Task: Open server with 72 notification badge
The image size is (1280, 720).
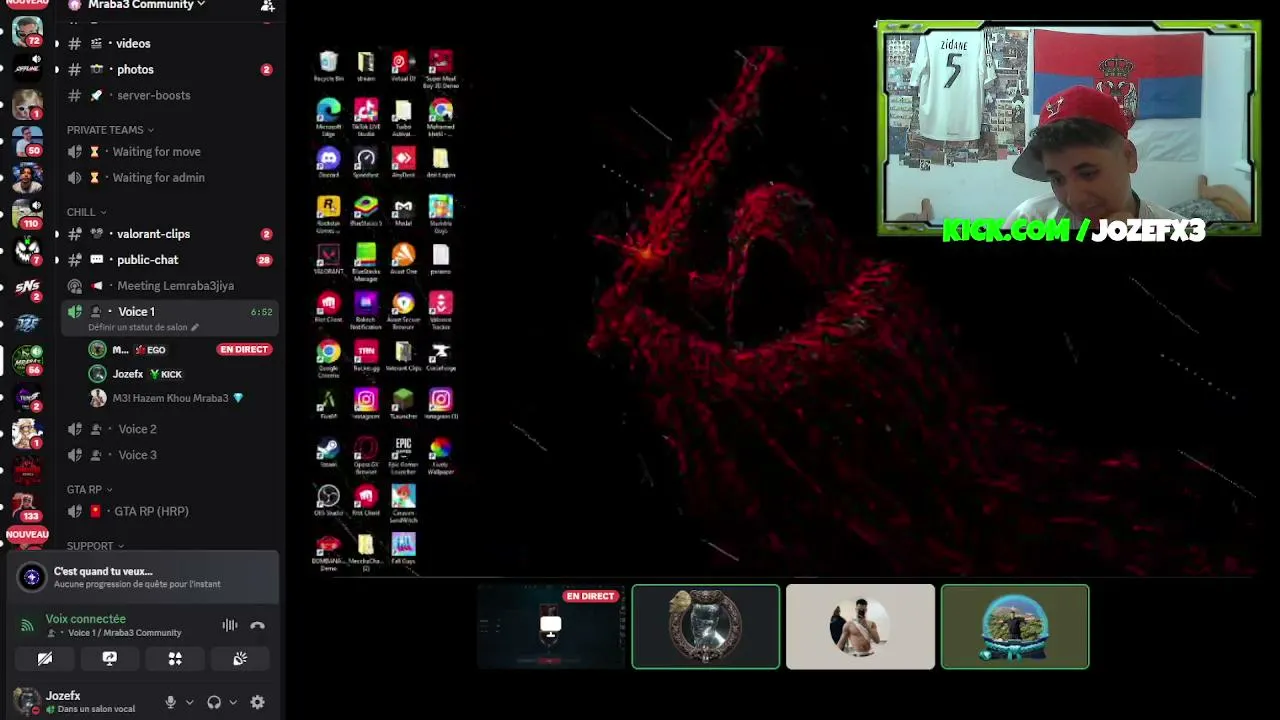Action: [x=27, y=31]
